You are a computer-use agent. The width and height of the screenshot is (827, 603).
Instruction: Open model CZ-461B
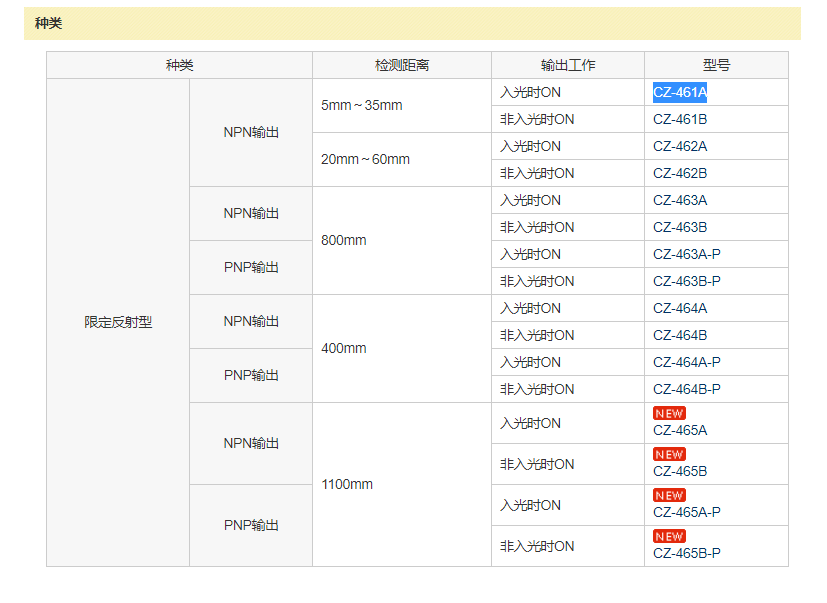pyautogui.click(x=680, y=119)
